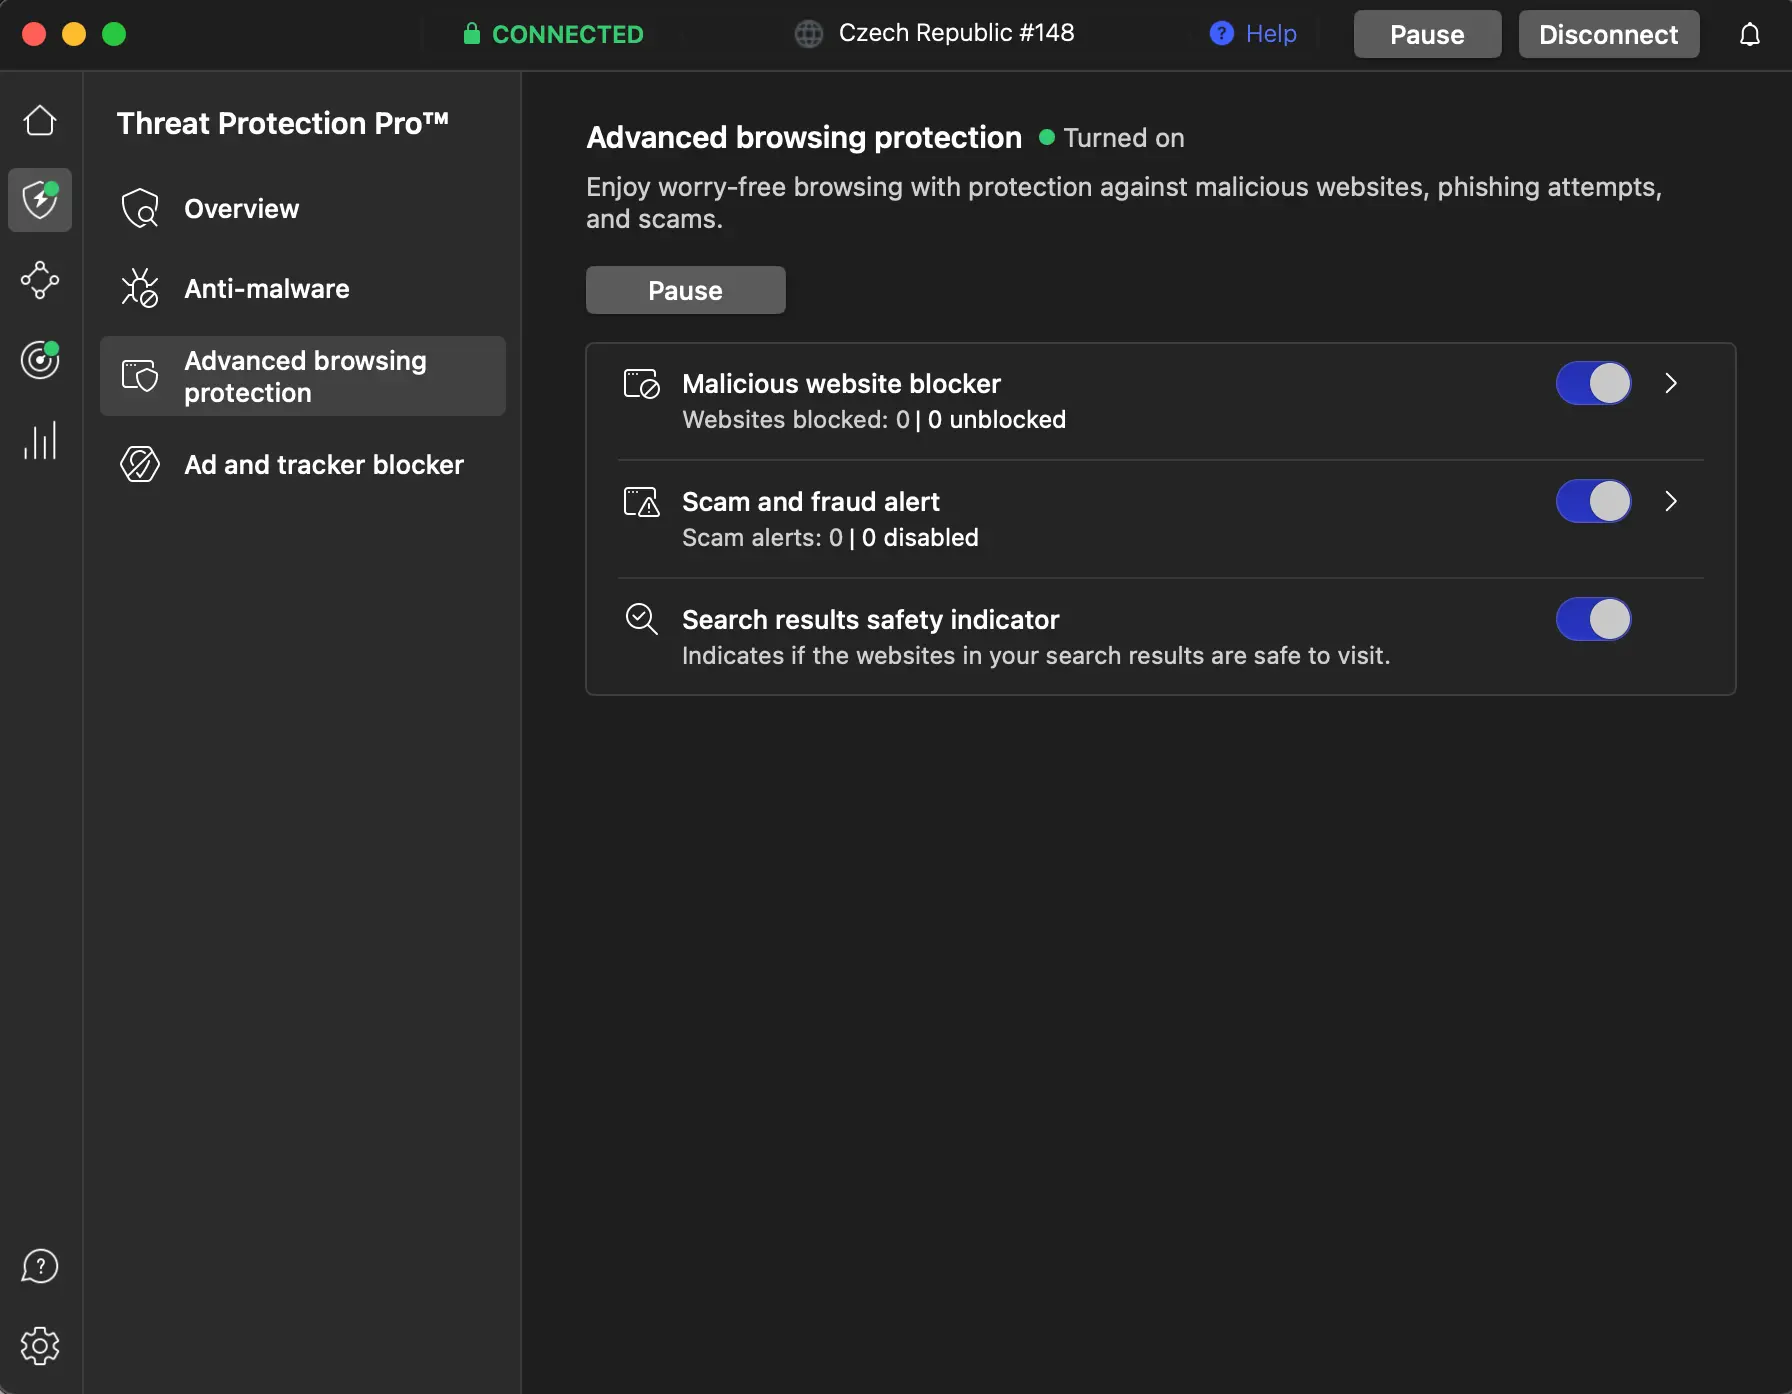Select the Threat Protection shield icon
The height and width of the screenshot is (1394, 1792).
coord(40,200)
